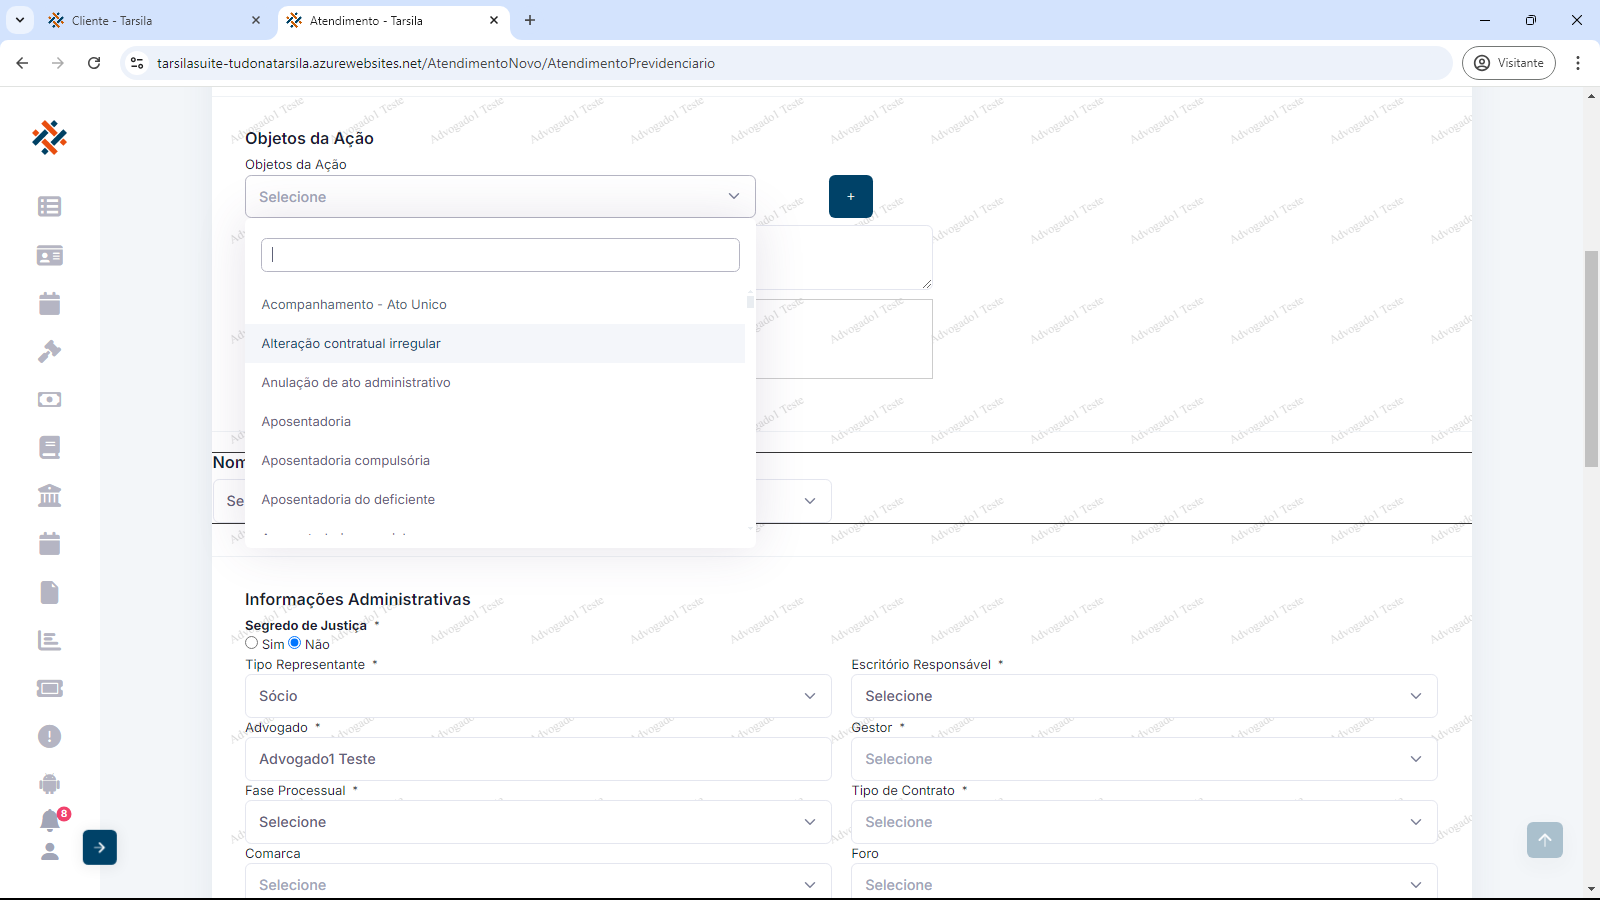Select Não for Segredo de Justiça
The height and width of the screenshot is (900, 1600).
click(295, 643)
